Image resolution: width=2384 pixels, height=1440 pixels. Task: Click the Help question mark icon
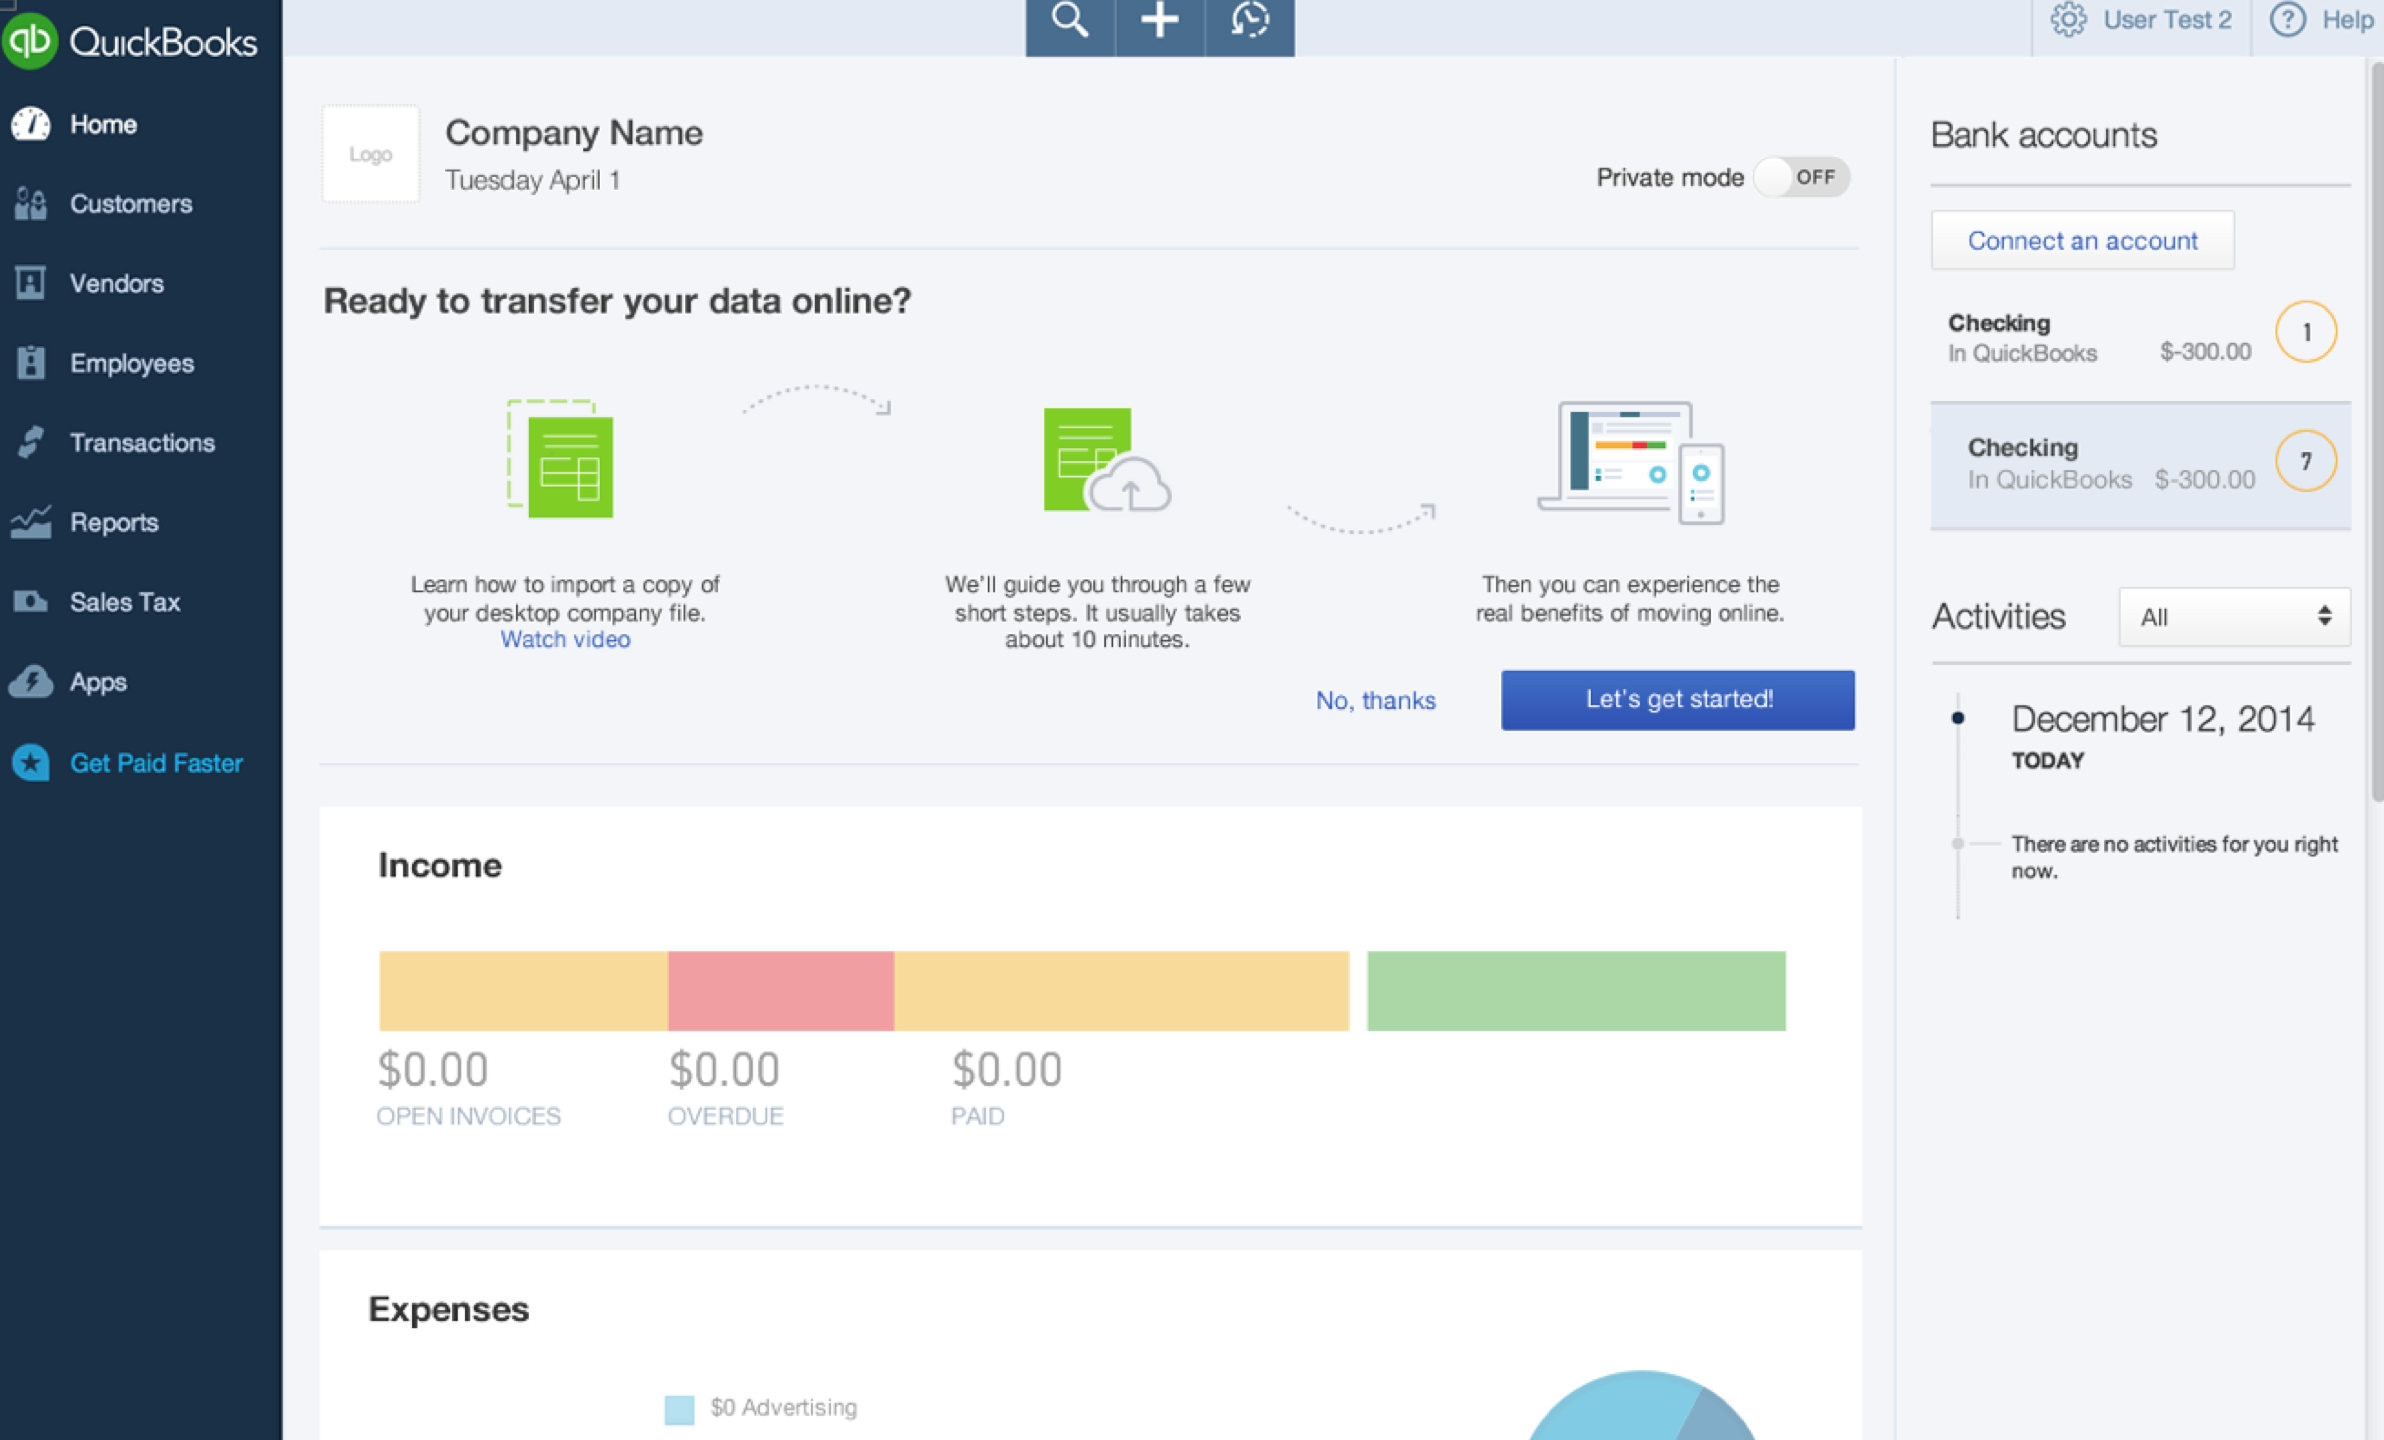(x=2287, y=20)
